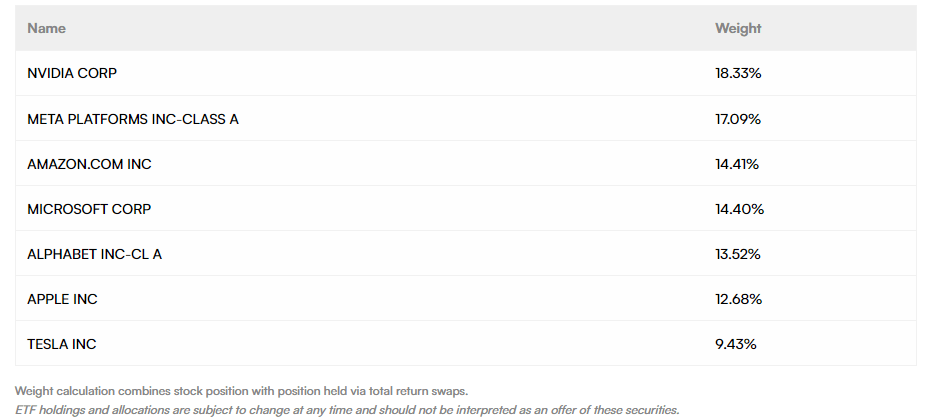The height and width of the screenshot is (419, 926).
Task: Click the Name column header
Action: coord(46,28)
